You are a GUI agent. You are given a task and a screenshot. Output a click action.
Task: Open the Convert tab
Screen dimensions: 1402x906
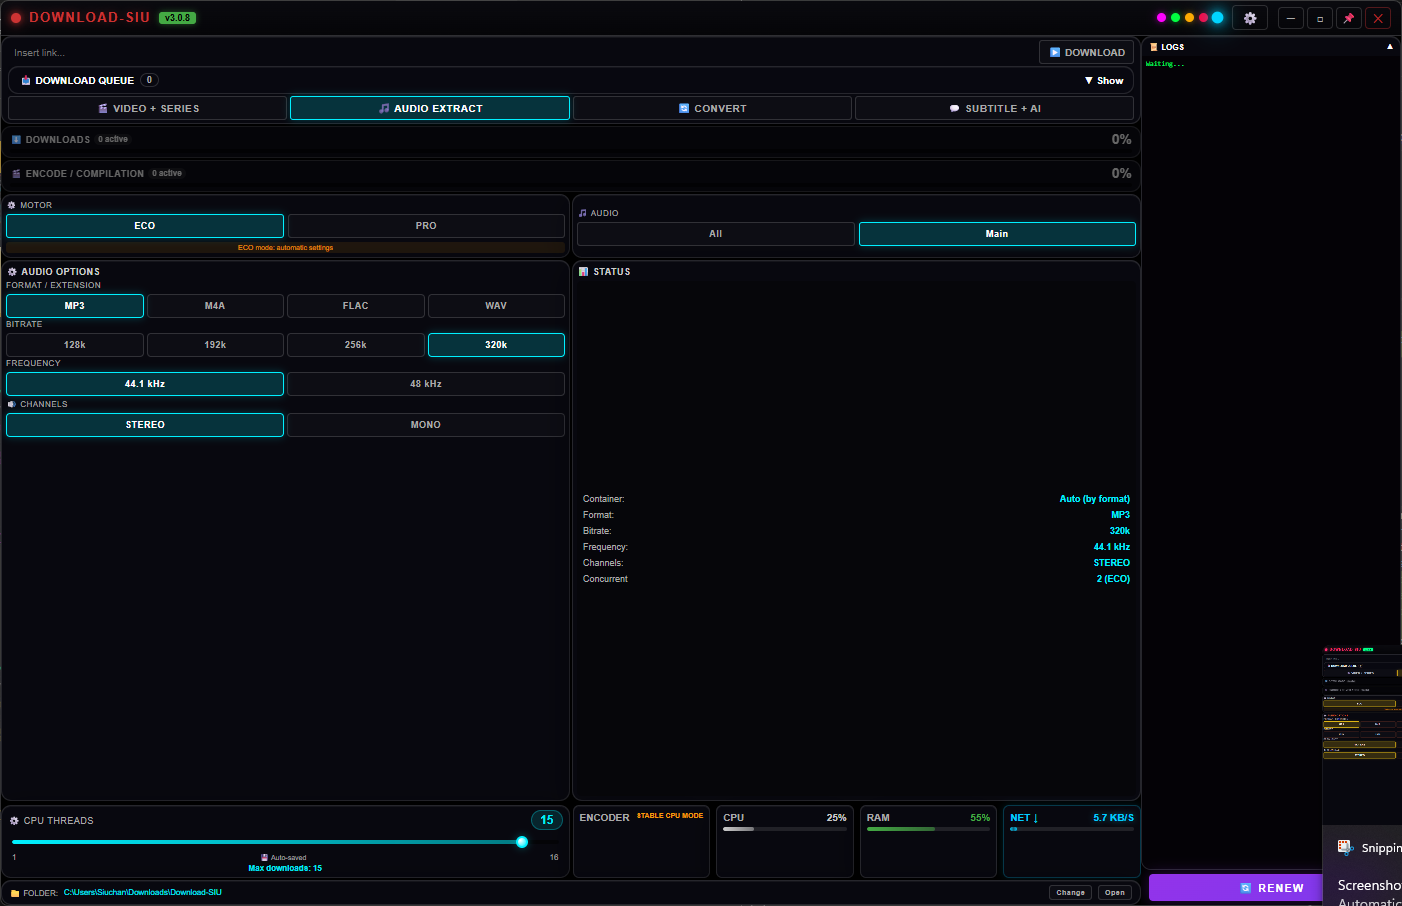click(712, 108)
